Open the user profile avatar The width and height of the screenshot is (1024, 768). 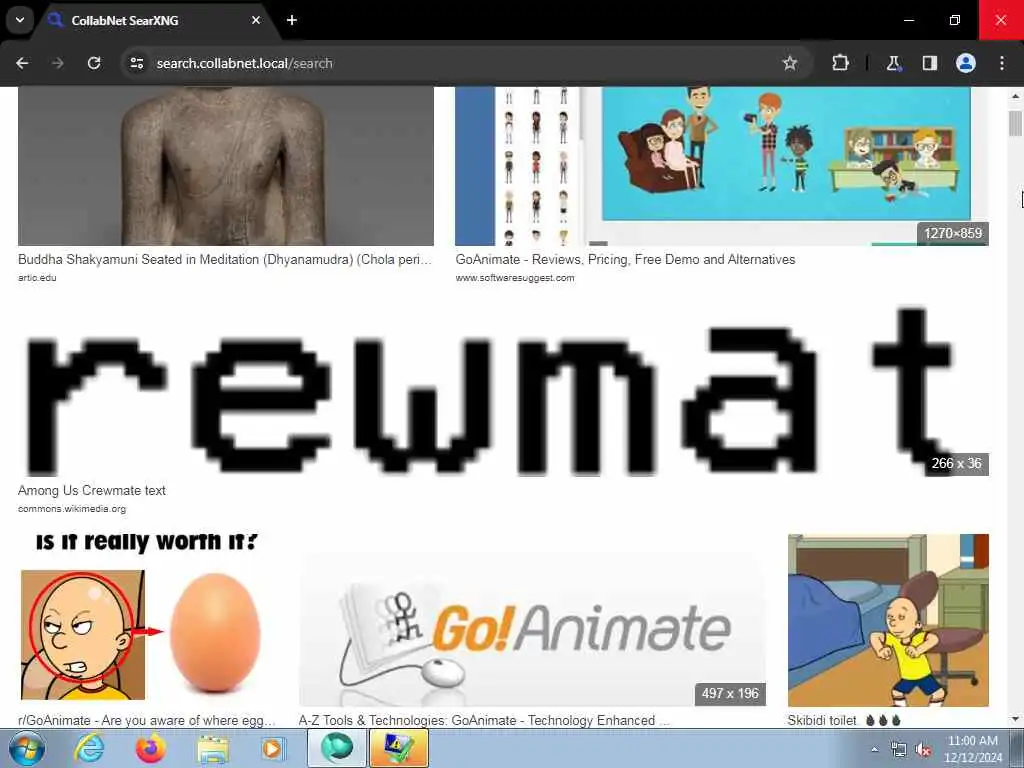966,63
